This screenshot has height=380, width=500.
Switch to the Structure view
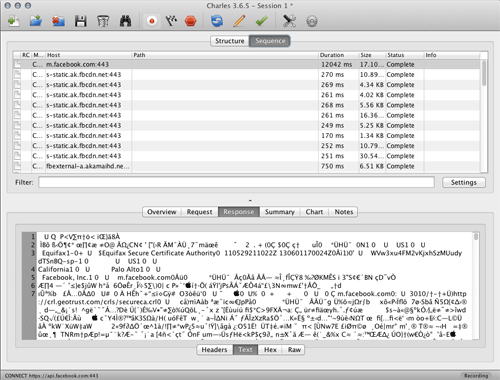click(x=230, y=41)
